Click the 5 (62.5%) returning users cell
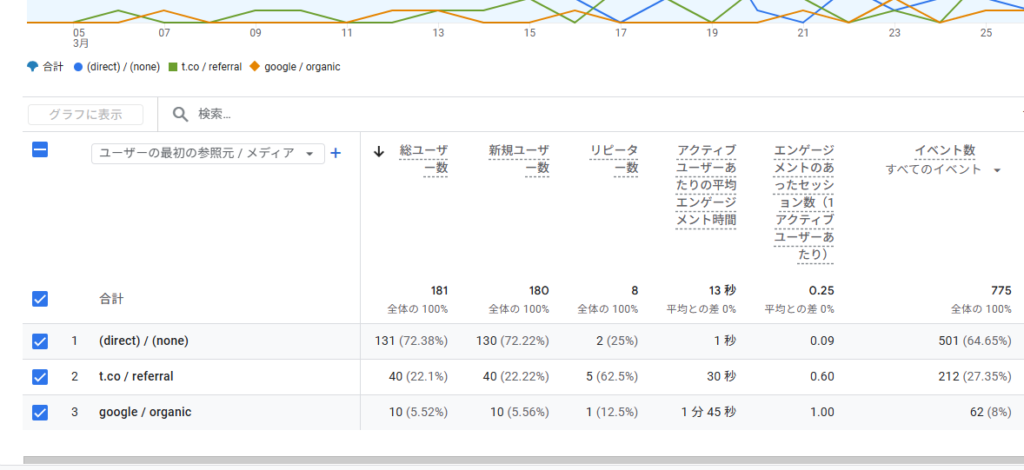Image resolution: width=1024 pixels, height=470 pixels. coord(611,377)
